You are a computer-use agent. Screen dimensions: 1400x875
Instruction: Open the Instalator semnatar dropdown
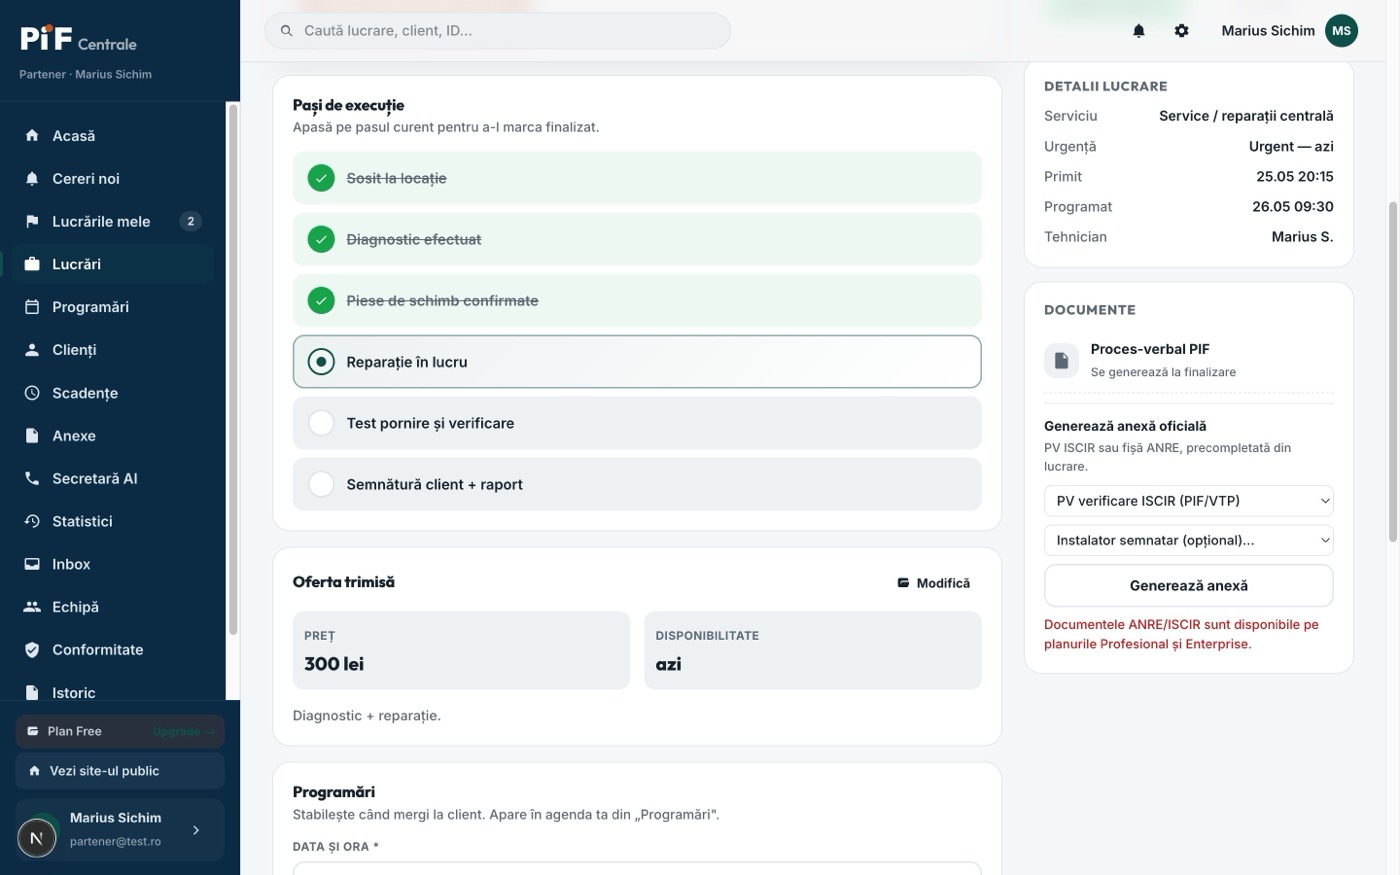(x=1188, y=540)
